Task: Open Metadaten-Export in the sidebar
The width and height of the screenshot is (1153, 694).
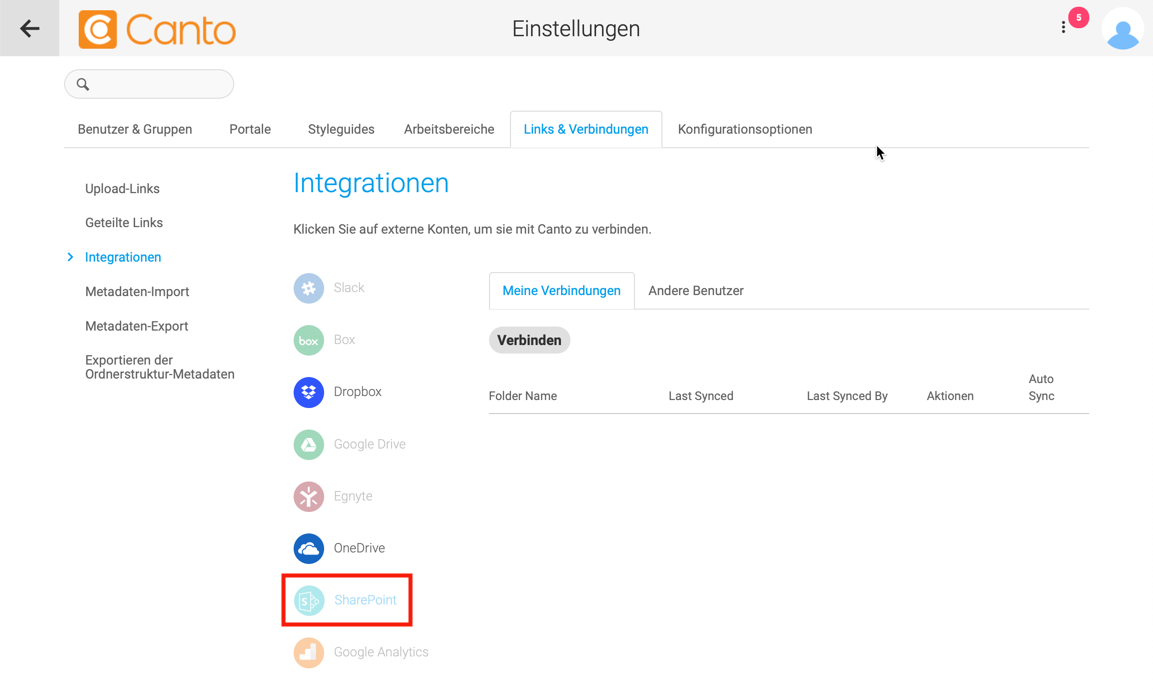Action: pyautogui.click(x=137, y=326)
